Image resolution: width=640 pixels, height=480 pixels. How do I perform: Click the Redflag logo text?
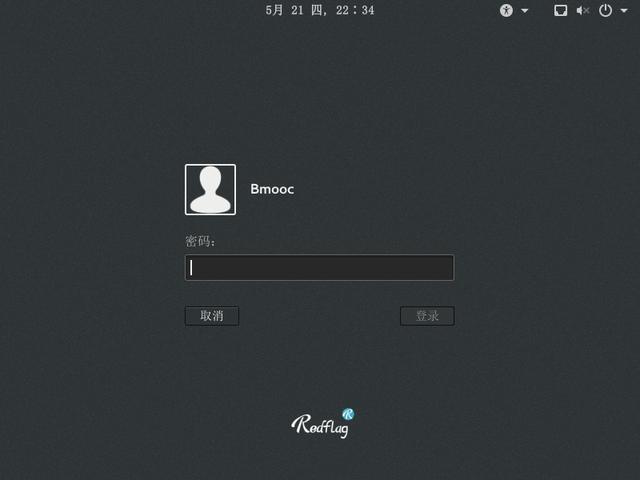[x=317, y=425]
